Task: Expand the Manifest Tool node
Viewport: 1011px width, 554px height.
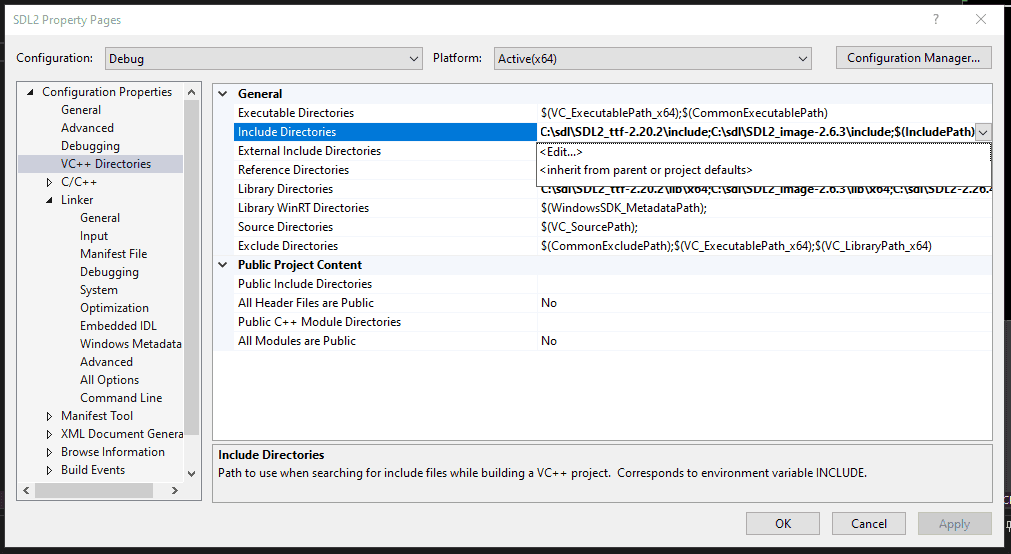Action: pos(50,416)
